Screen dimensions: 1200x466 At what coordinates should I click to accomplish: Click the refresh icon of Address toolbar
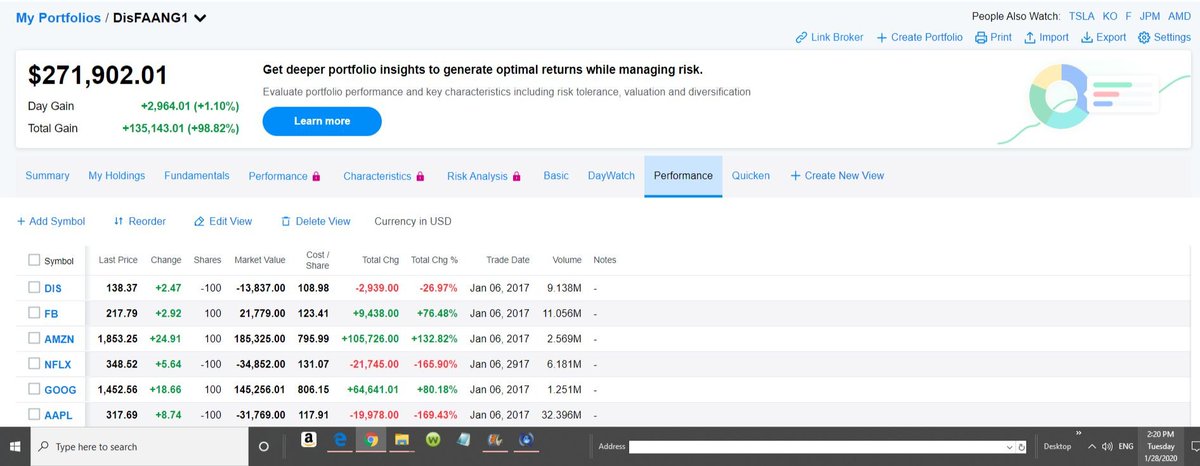point(1022,446)
